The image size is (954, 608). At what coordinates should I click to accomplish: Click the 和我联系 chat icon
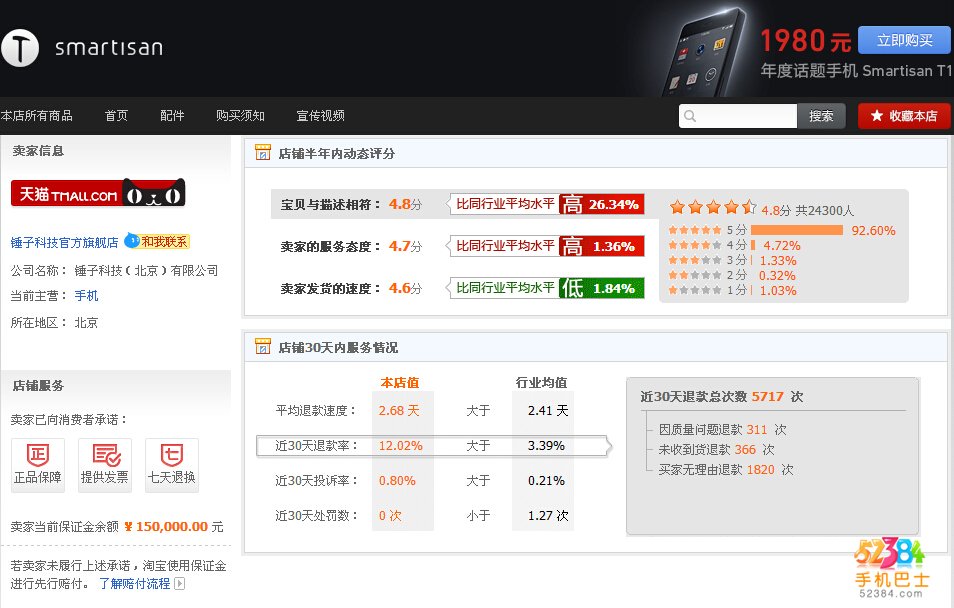coord(158,242)
